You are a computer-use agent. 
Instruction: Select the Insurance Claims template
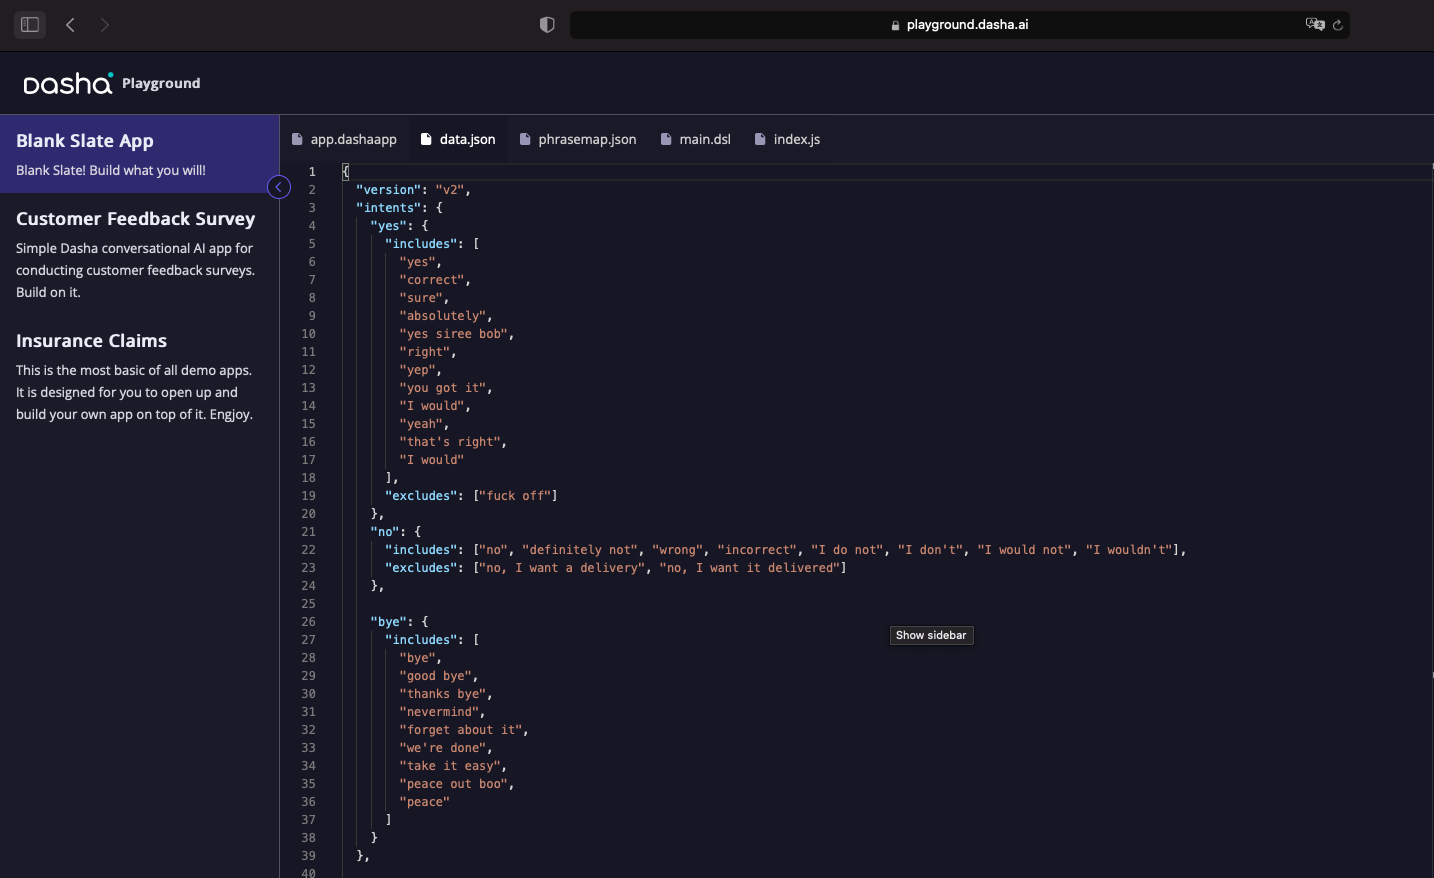tap(139, 376)
